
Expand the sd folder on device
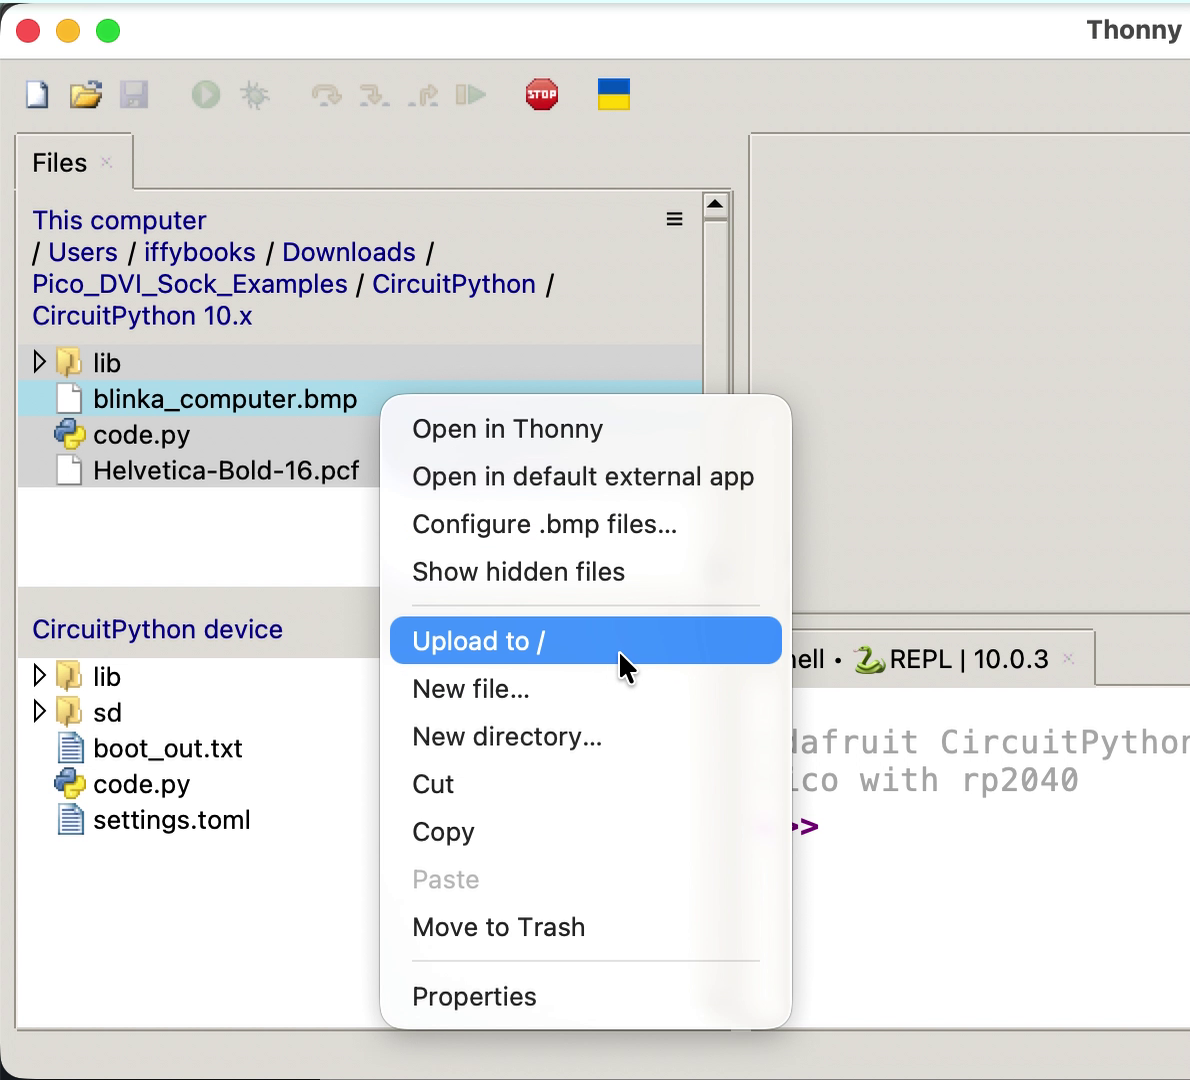click(40, 712)
